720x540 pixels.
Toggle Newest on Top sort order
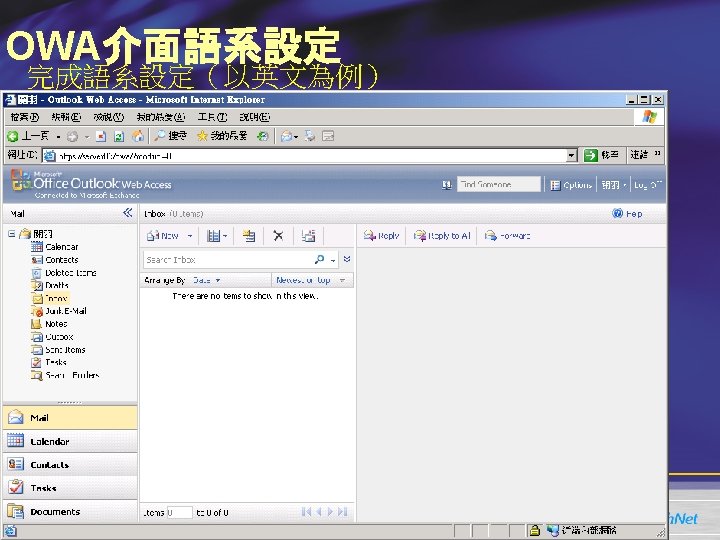311,280
